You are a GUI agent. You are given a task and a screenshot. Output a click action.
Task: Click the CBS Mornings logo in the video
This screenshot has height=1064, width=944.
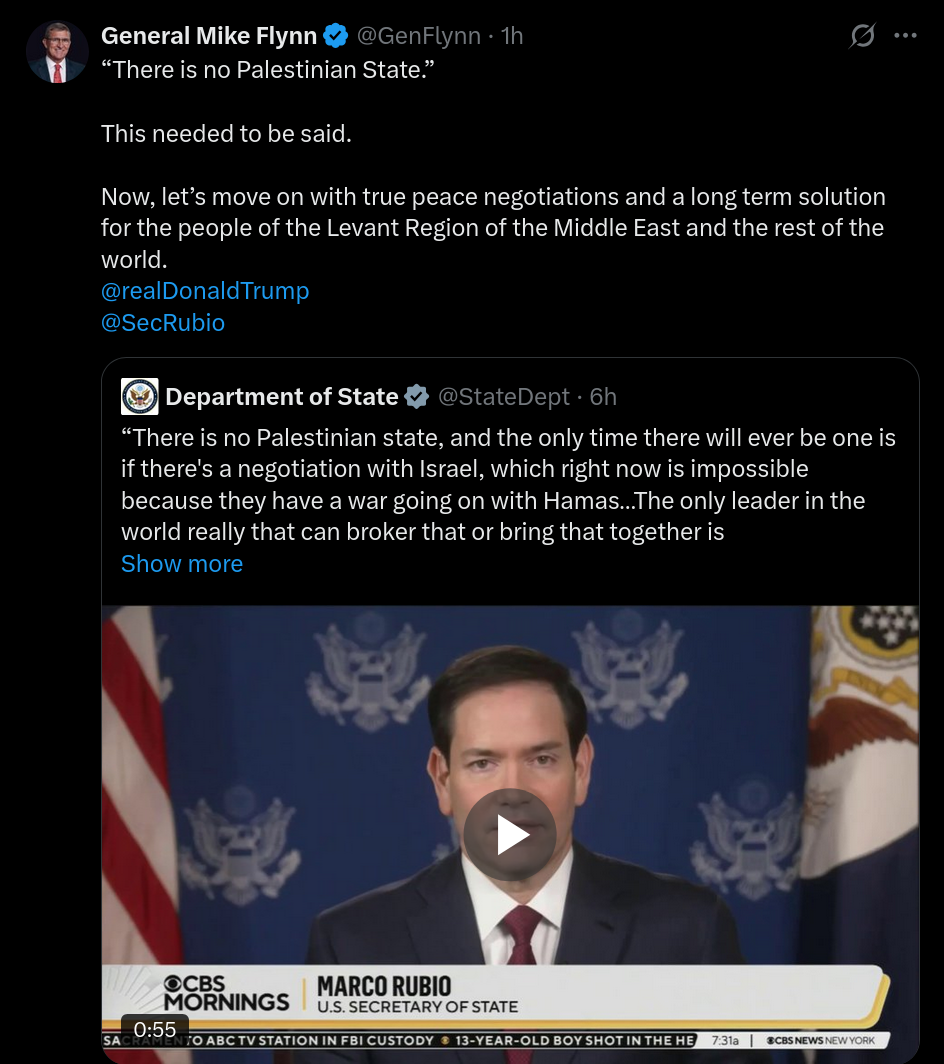[226, 993]
